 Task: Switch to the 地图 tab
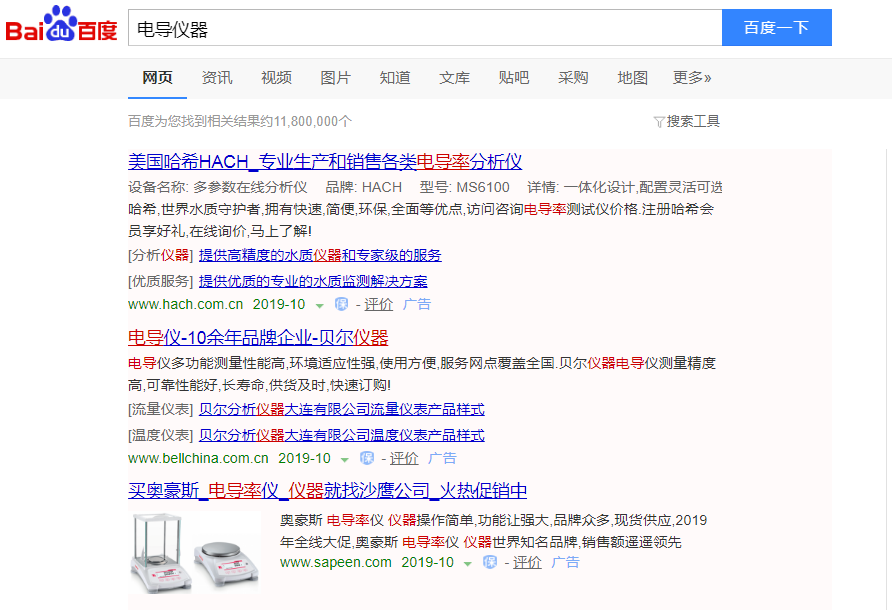pyautogui.click(x=633, y=77)
